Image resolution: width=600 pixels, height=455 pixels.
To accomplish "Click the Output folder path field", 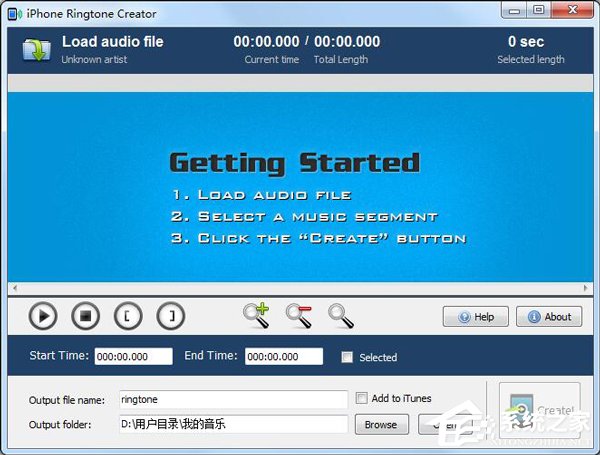I will point(233,424).
